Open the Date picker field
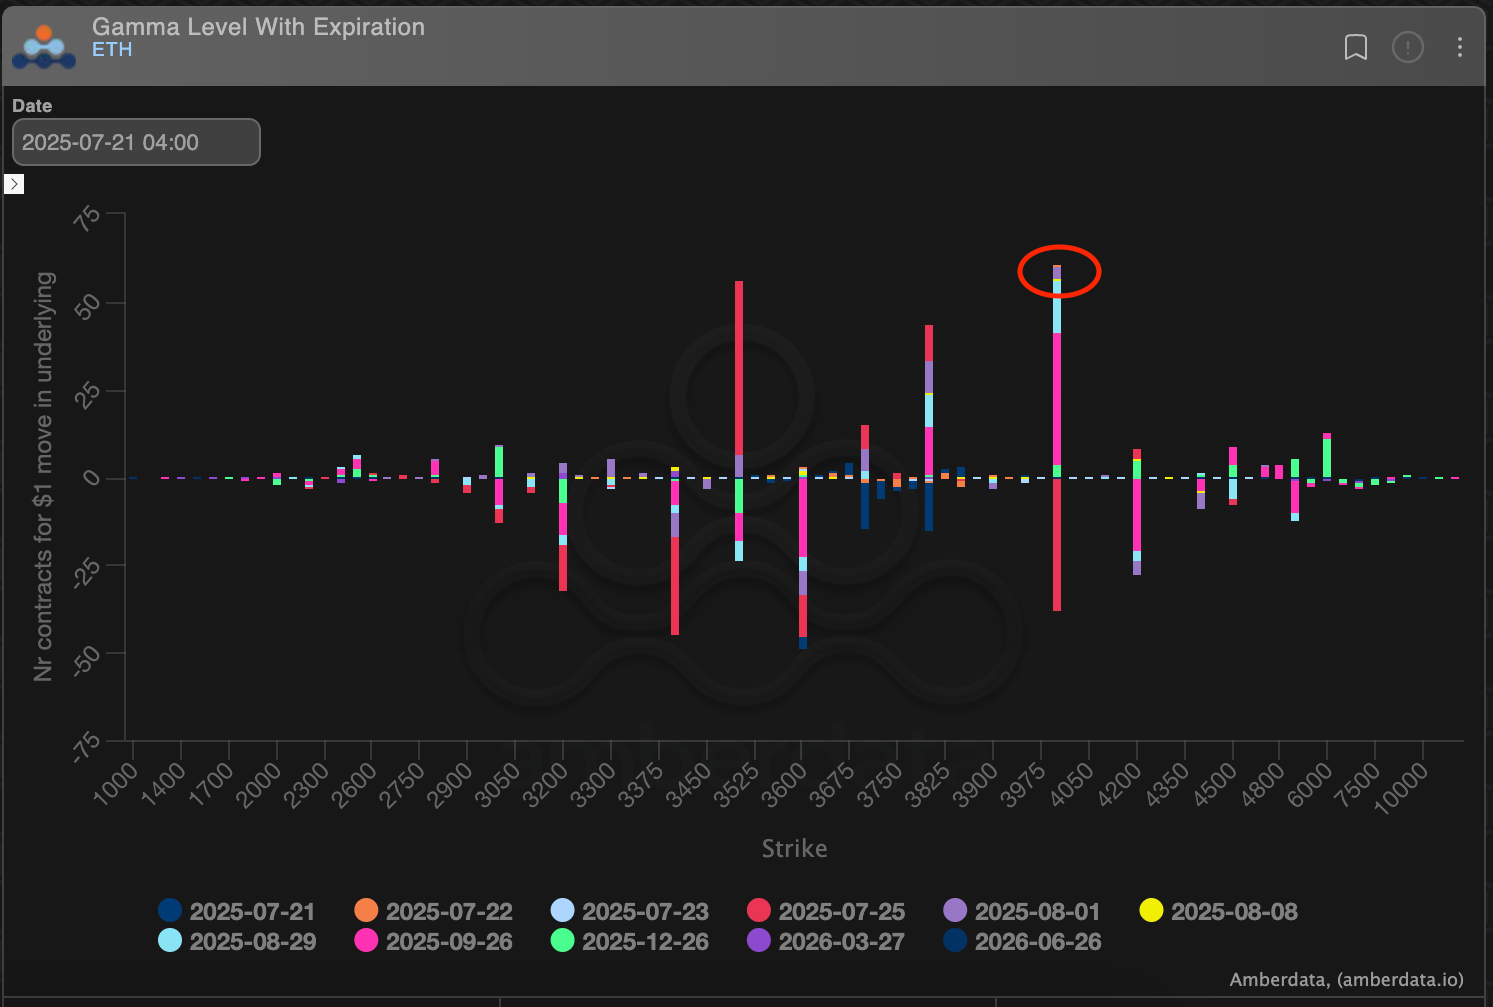This screenshot has height=1007, width=1493. point(135,141)
